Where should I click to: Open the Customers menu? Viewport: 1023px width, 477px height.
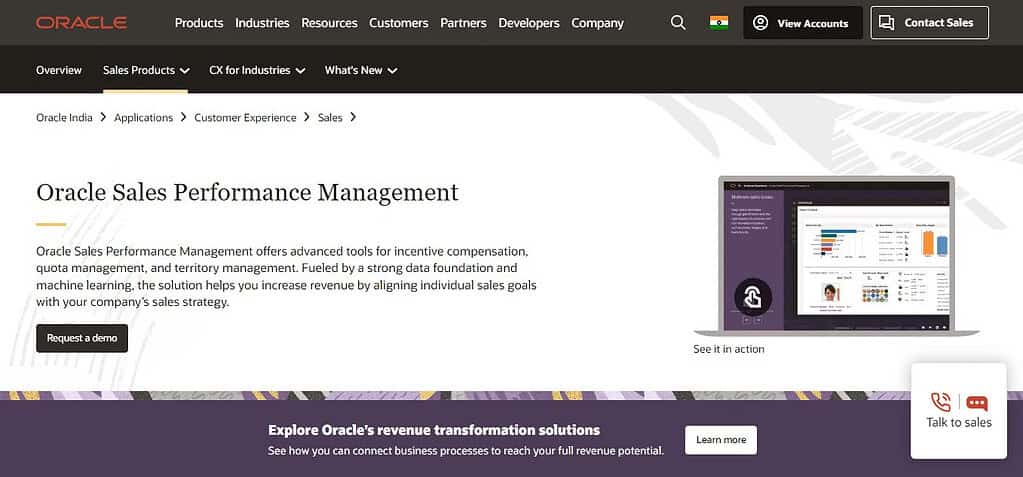[399, 23]
